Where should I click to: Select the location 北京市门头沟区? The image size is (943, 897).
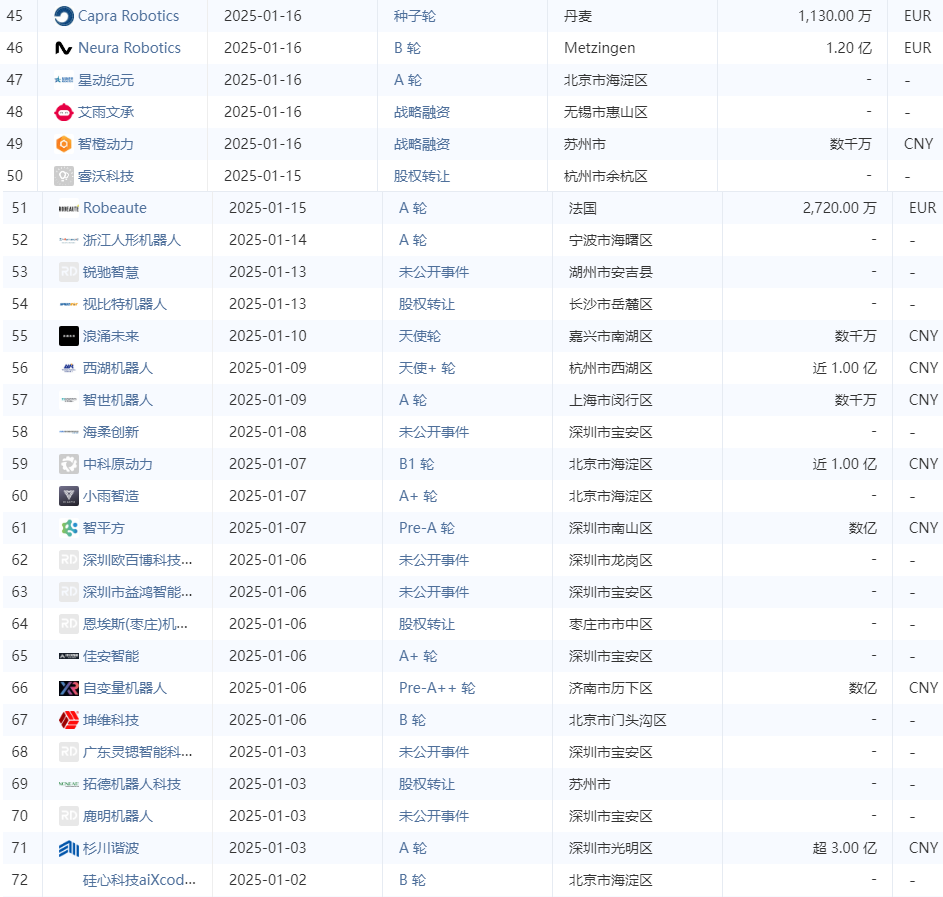[x=618, y=720]
